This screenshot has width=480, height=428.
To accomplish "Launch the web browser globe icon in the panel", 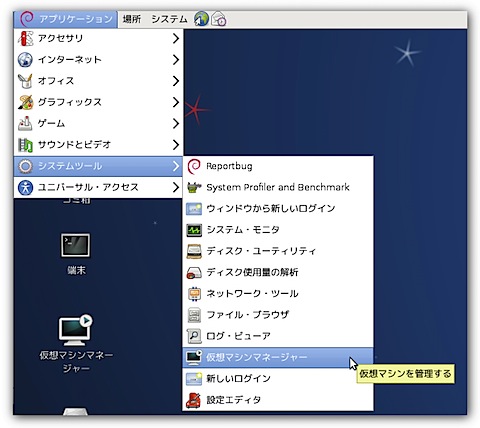I will (201, 19).
